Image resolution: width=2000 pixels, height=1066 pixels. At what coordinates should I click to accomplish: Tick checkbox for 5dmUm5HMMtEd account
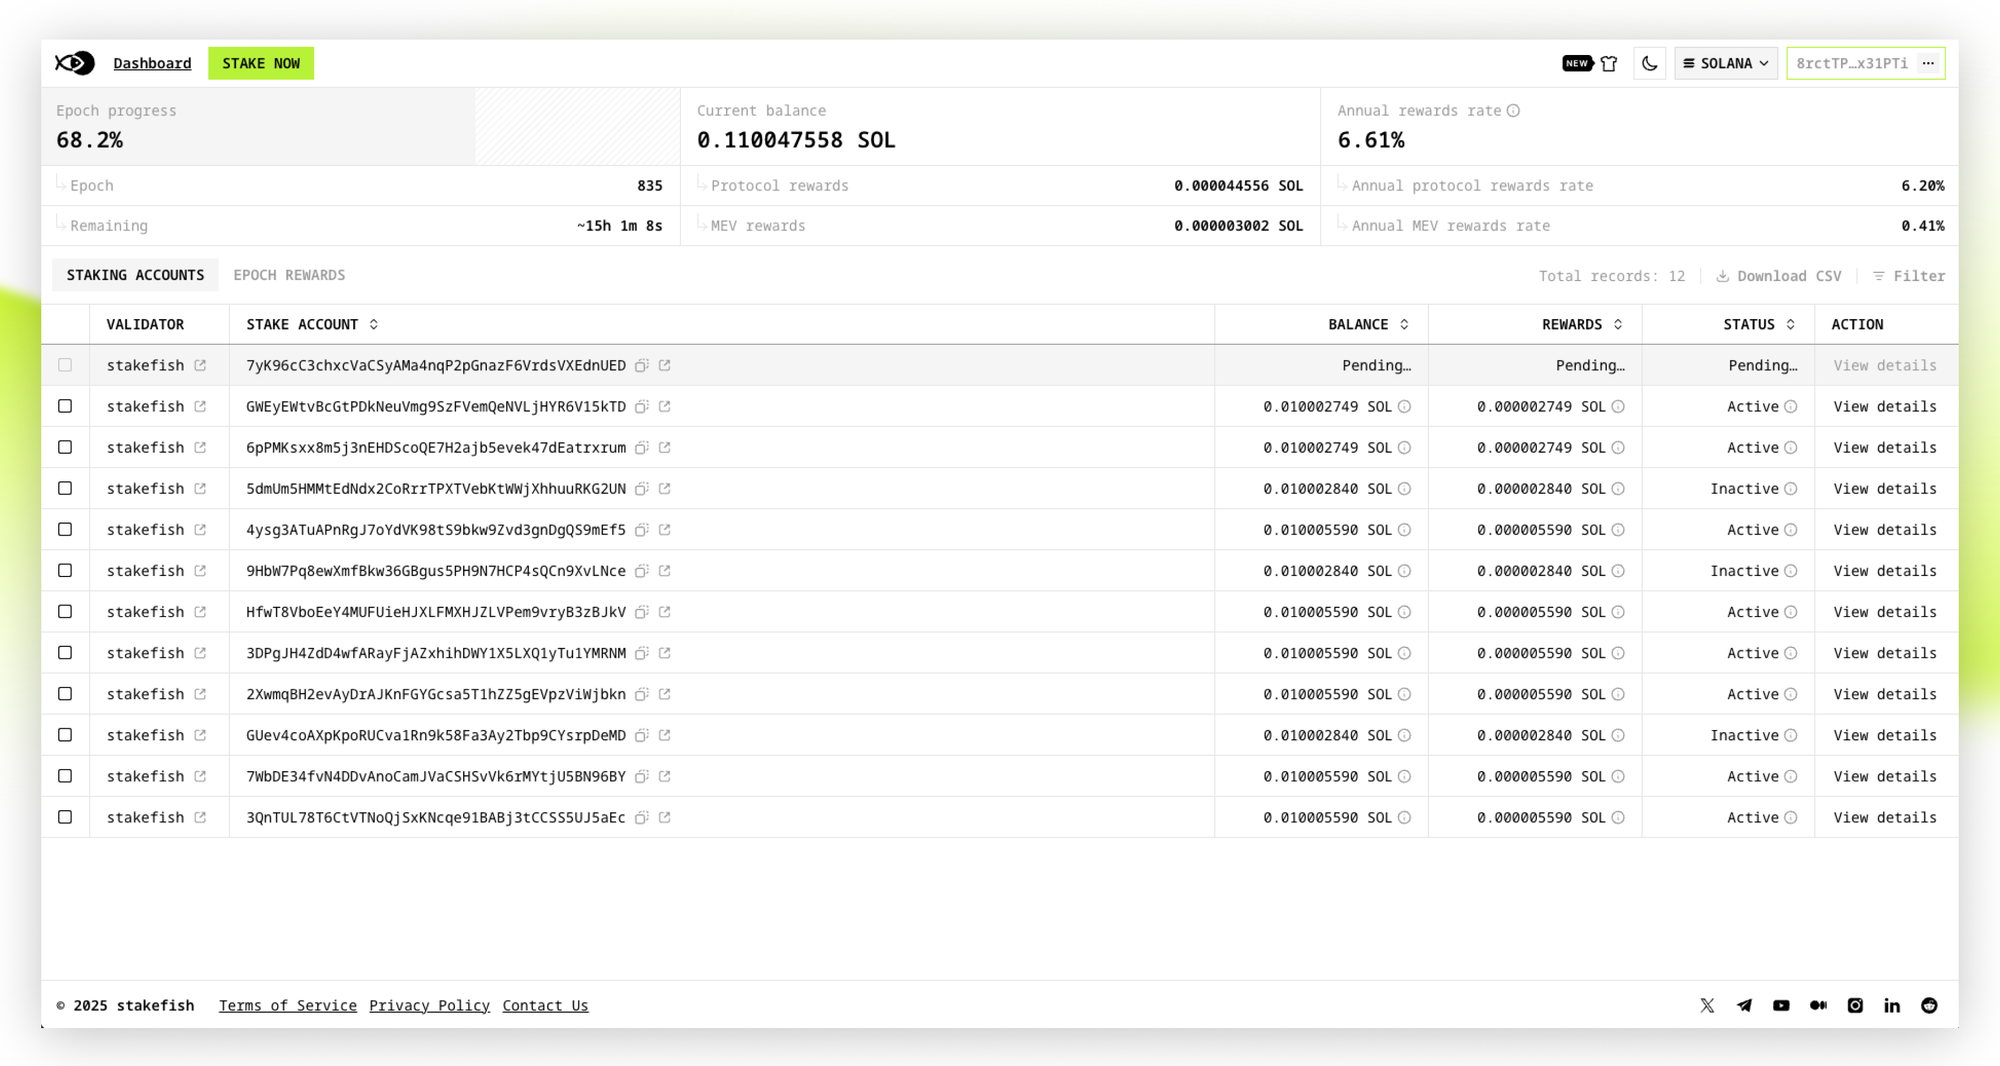click(65, 489)
